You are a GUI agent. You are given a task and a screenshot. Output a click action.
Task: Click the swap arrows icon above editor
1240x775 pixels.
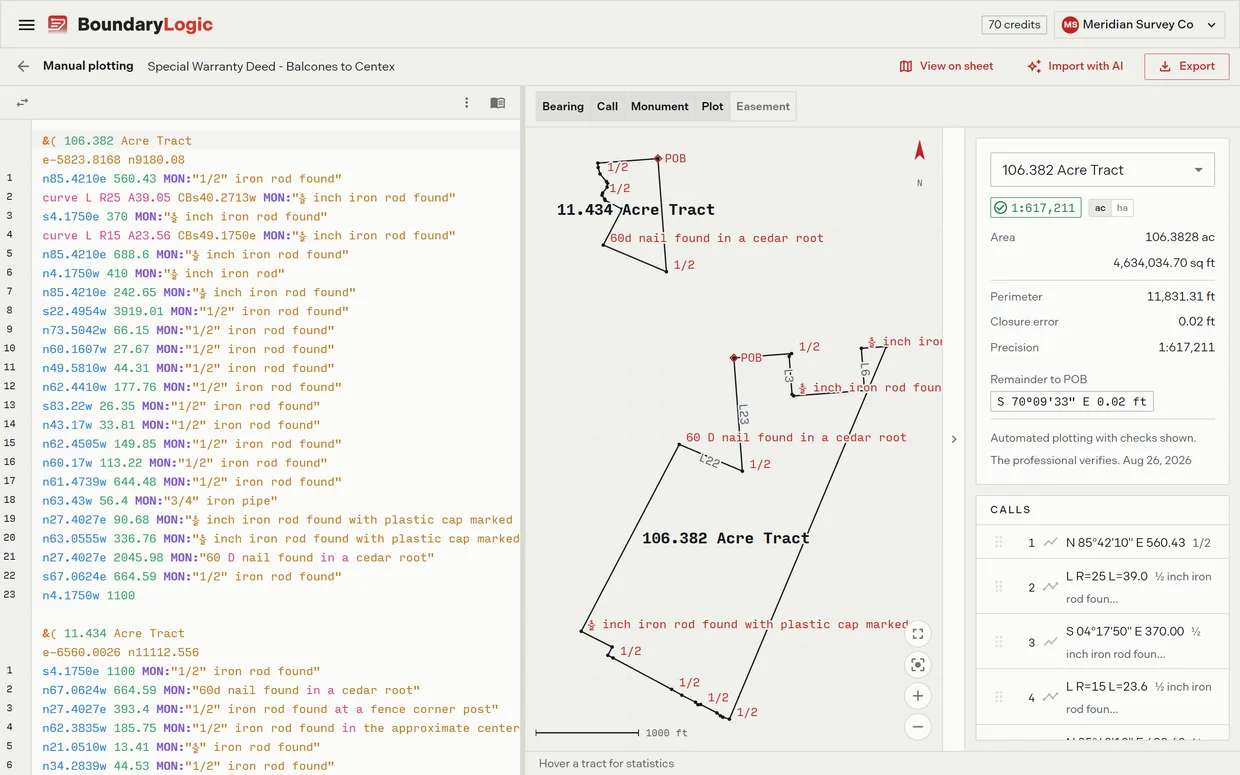[22, 103]
